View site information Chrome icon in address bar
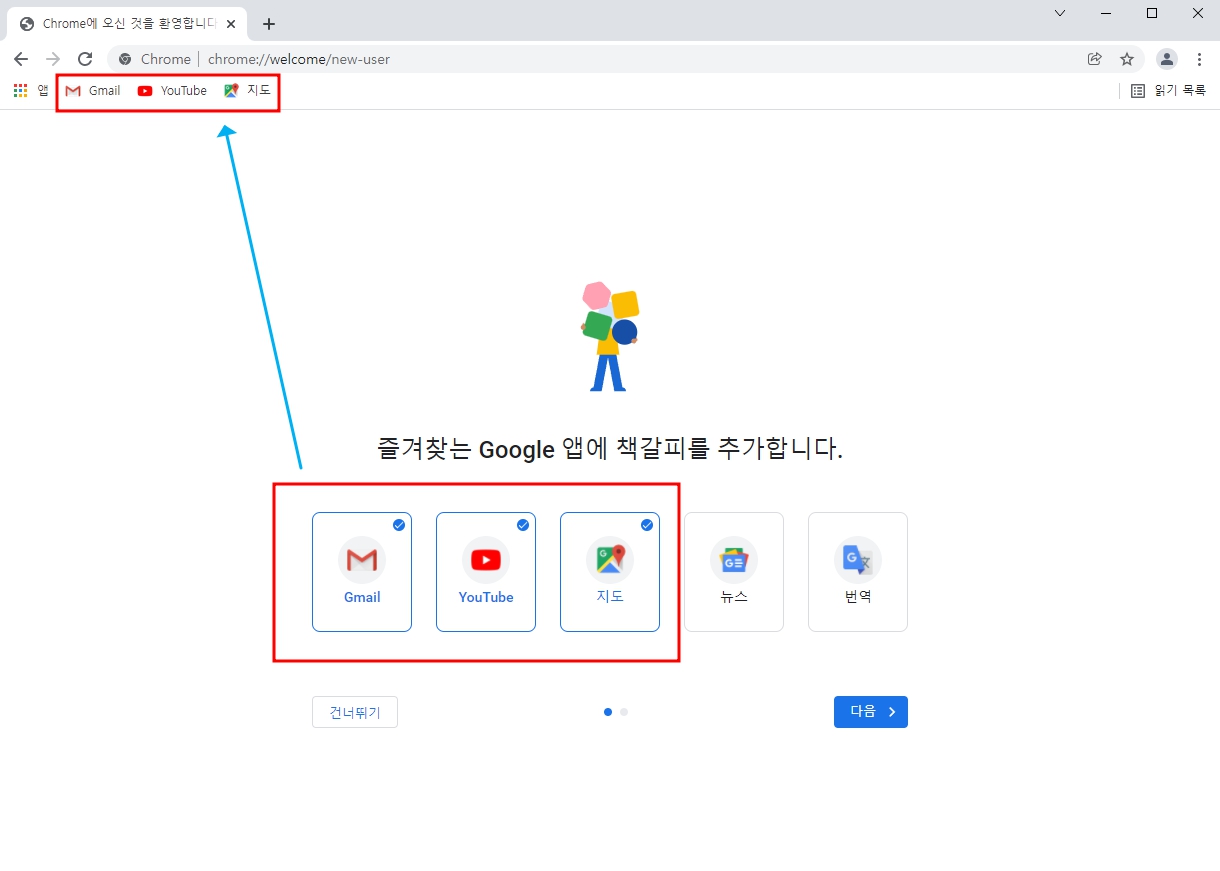Screen dimensions: 1220x871 [x=125, y=59]
